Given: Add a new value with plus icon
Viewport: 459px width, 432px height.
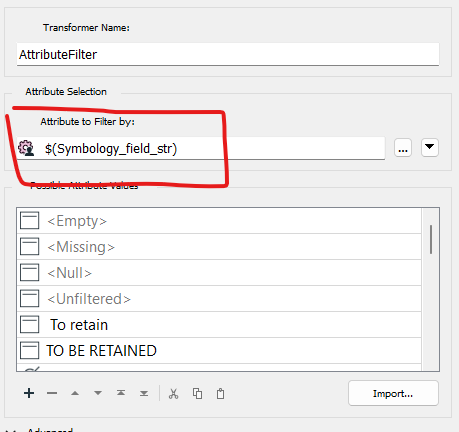Looking at the screenshot, I should 29,393.
